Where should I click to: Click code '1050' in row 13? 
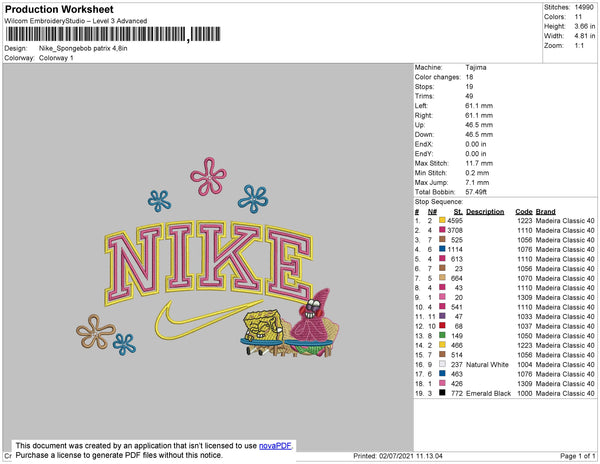click(525, 336)
